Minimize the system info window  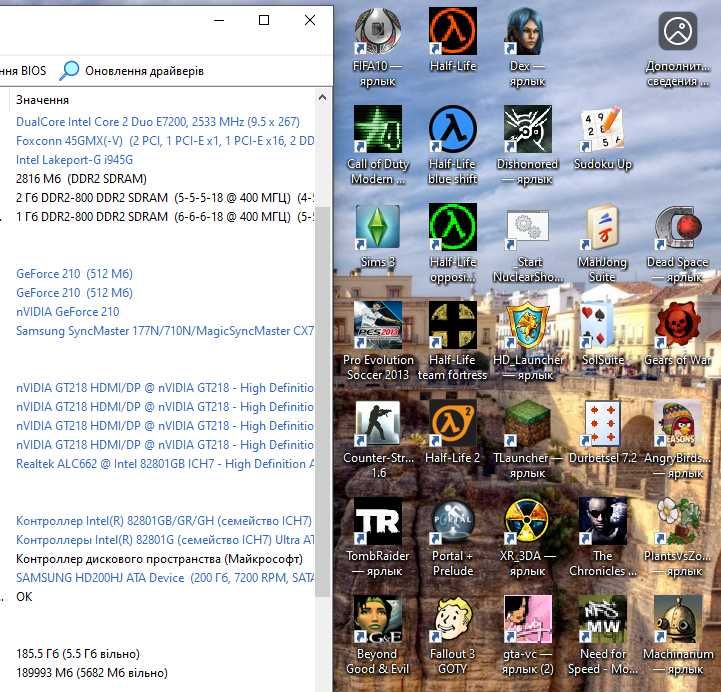(x=219, y=20)
